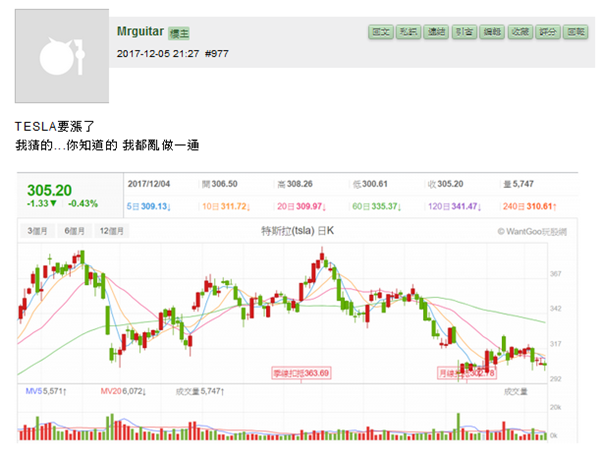Click the 連結 link button
The image size is (608, 453).
click(x=436, y=32)
